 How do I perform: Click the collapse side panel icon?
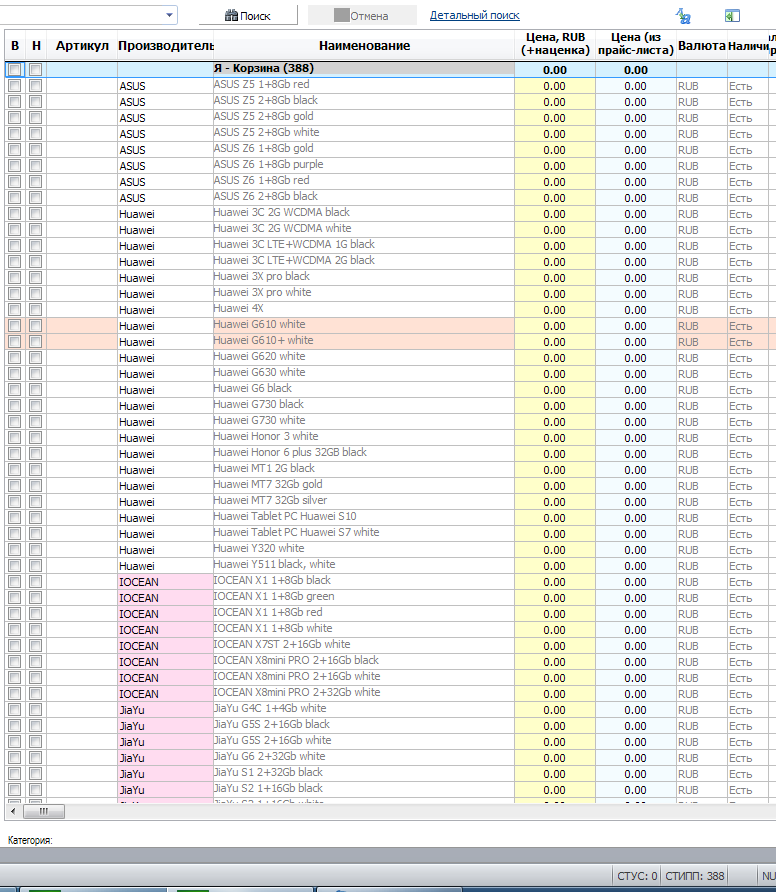pyautogui.click(x=732, y=16)
